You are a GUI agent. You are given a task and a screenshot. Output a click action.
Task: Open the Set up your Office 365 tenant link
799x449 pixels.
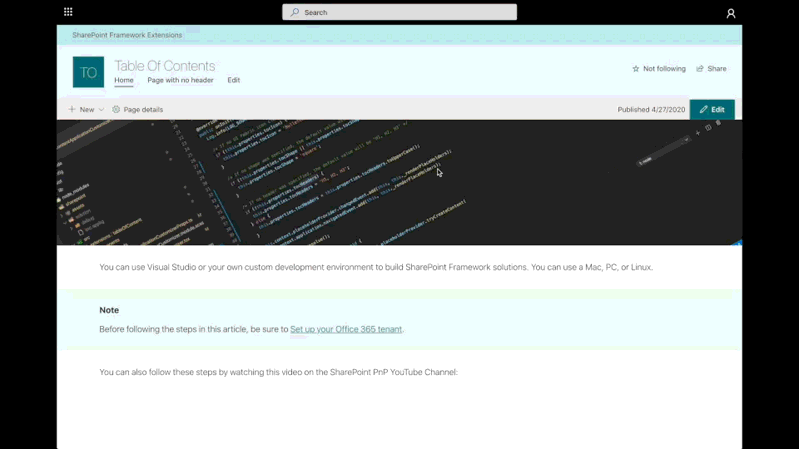(346, 329)
